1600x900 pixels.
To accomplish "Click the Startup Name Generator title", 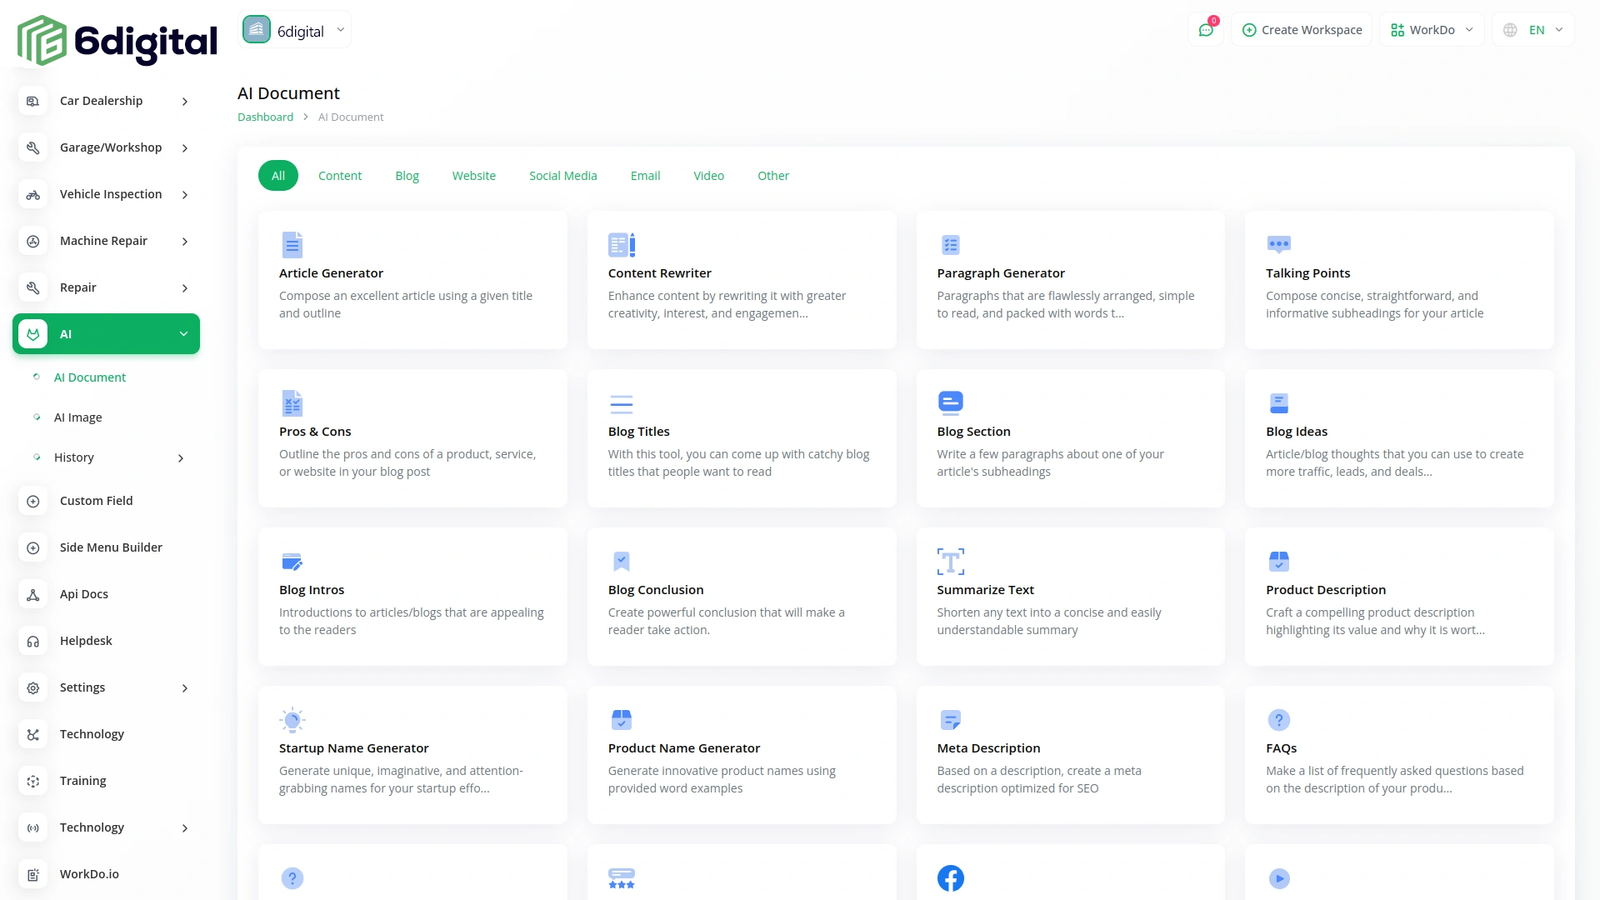I will 354,748.
